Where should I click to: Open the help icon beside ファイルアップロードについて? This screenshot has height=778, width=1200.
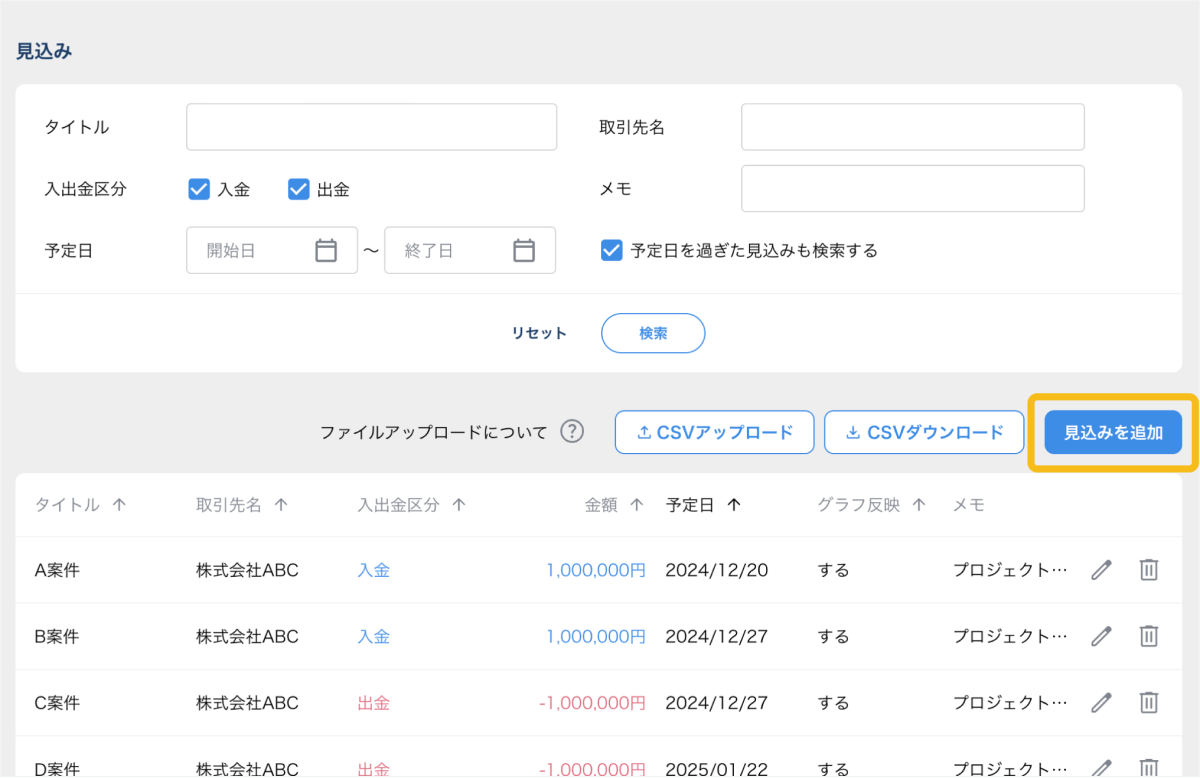pyautogui.click(x=571, y=432)
